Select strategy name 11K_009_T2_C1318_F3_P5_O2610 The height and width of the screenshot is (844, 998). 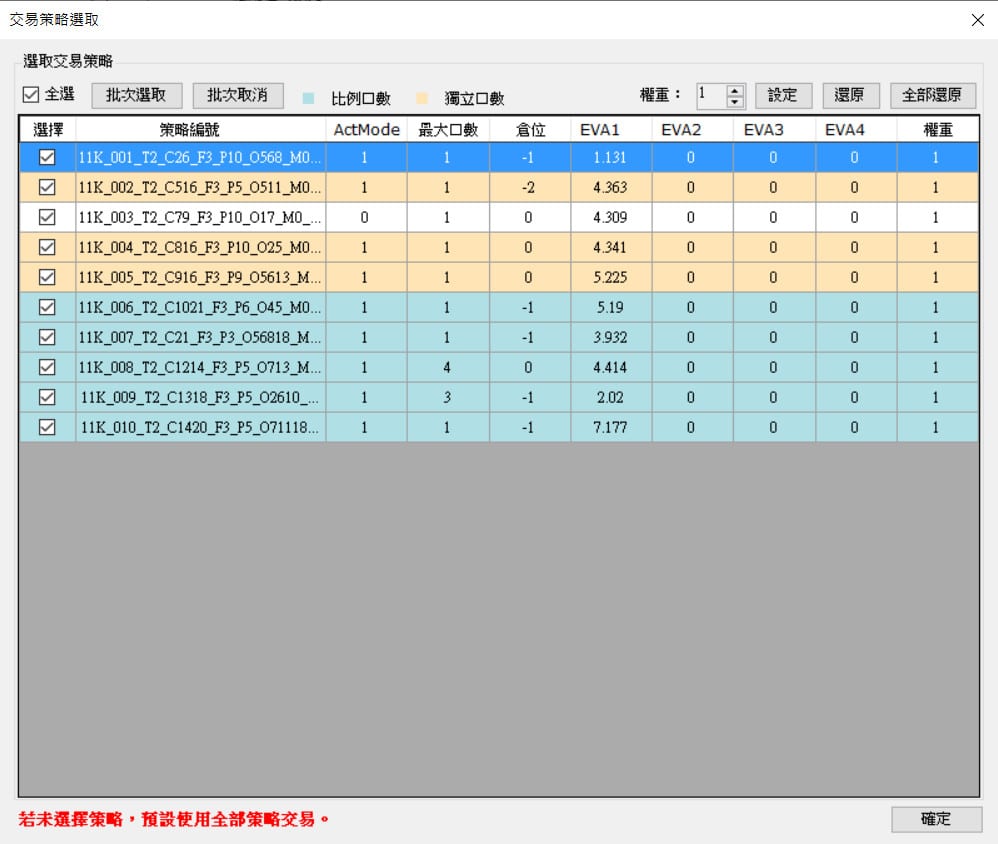pos(200,397)
